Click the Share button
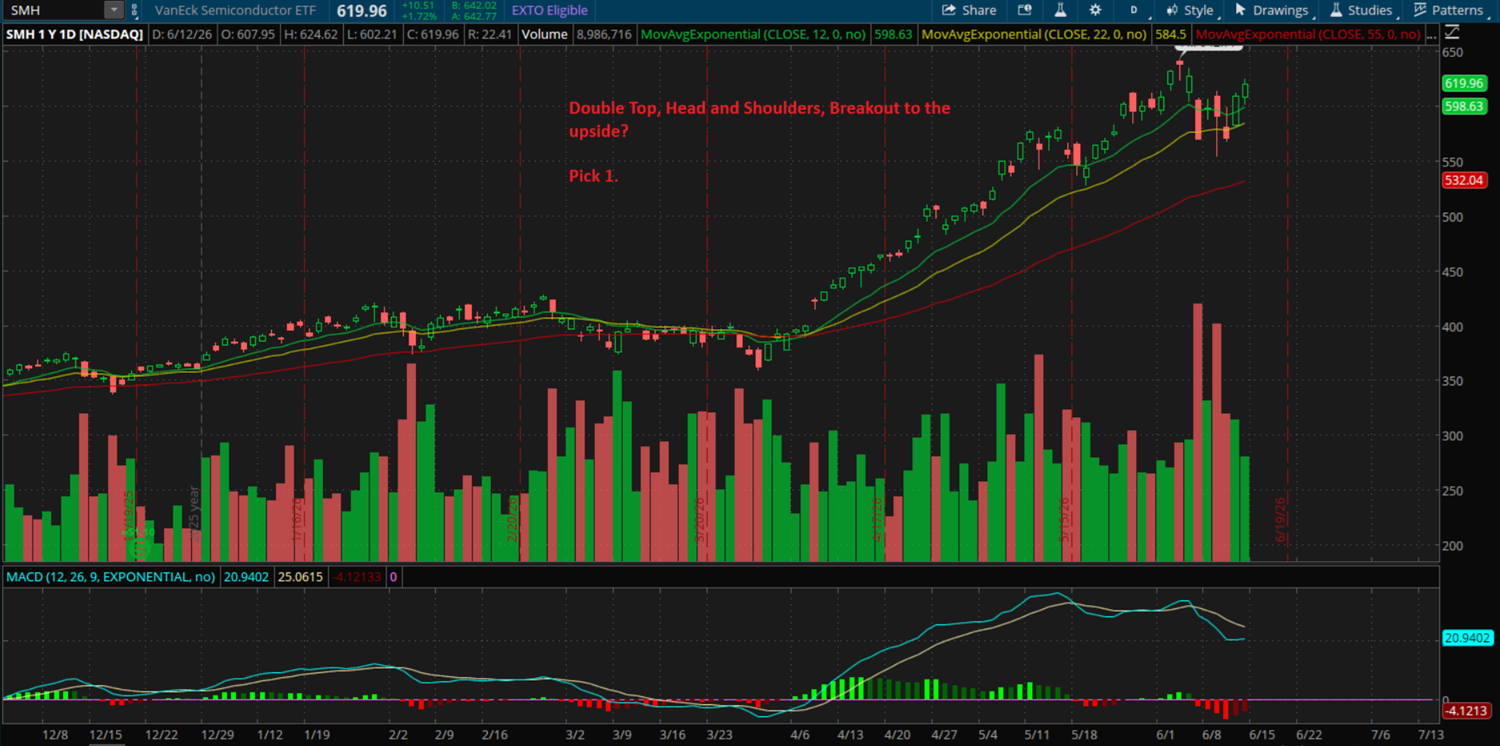This screenshot has height=746, width=1500. click(969, 10)
